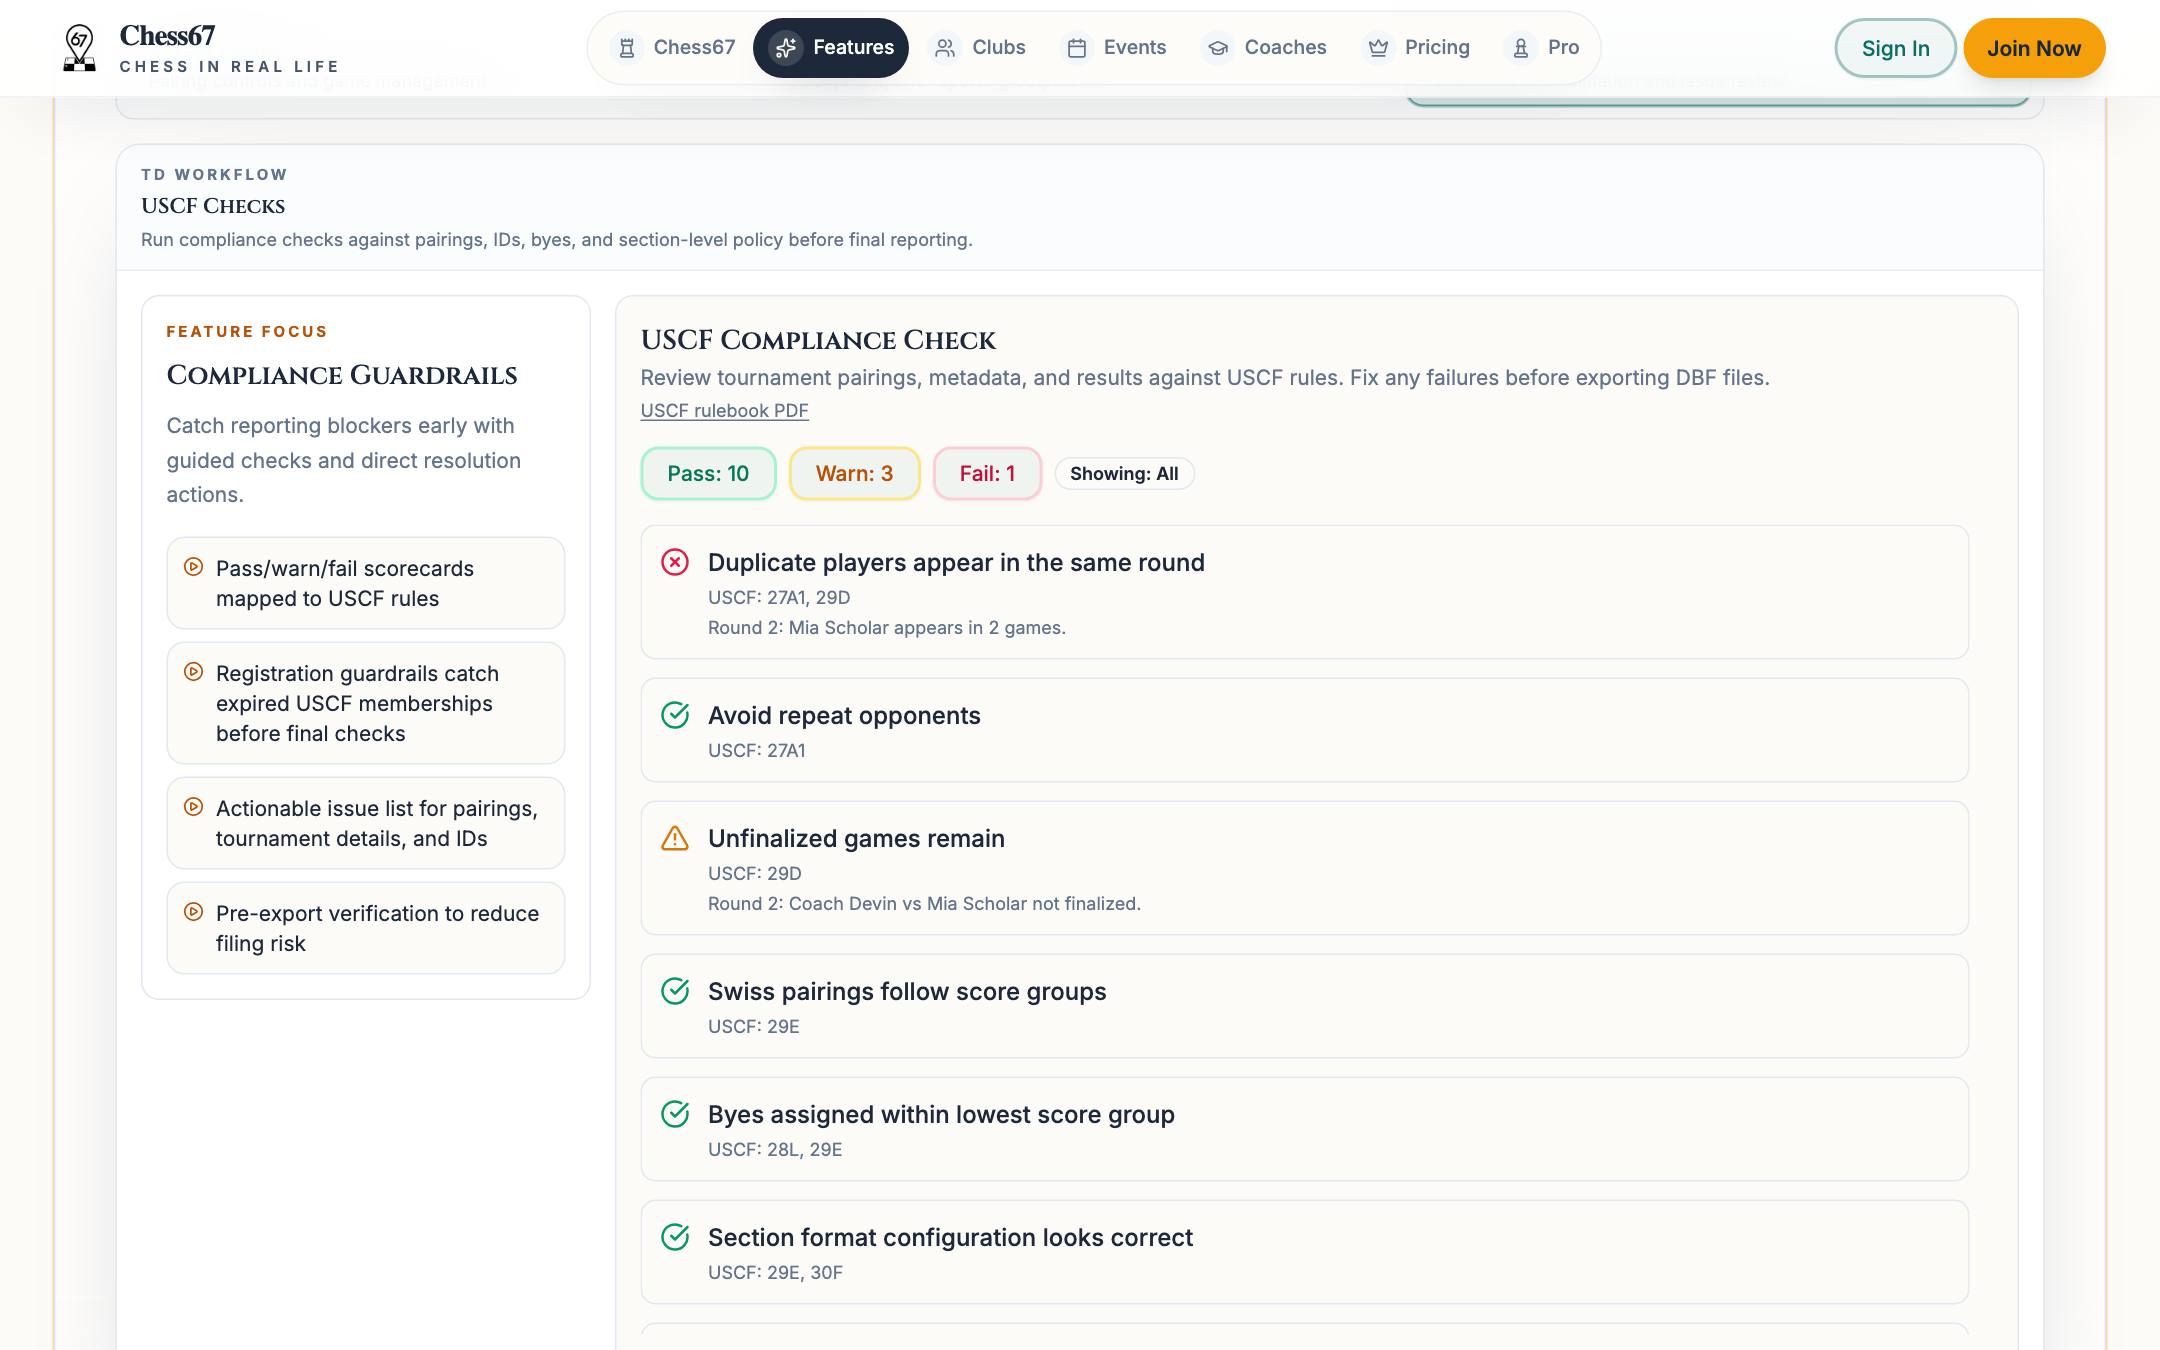Click the USCF Checks workflow heading
Image resolution: width=2160 pixels, height=1350 pixels.
[x=213, y=205]
